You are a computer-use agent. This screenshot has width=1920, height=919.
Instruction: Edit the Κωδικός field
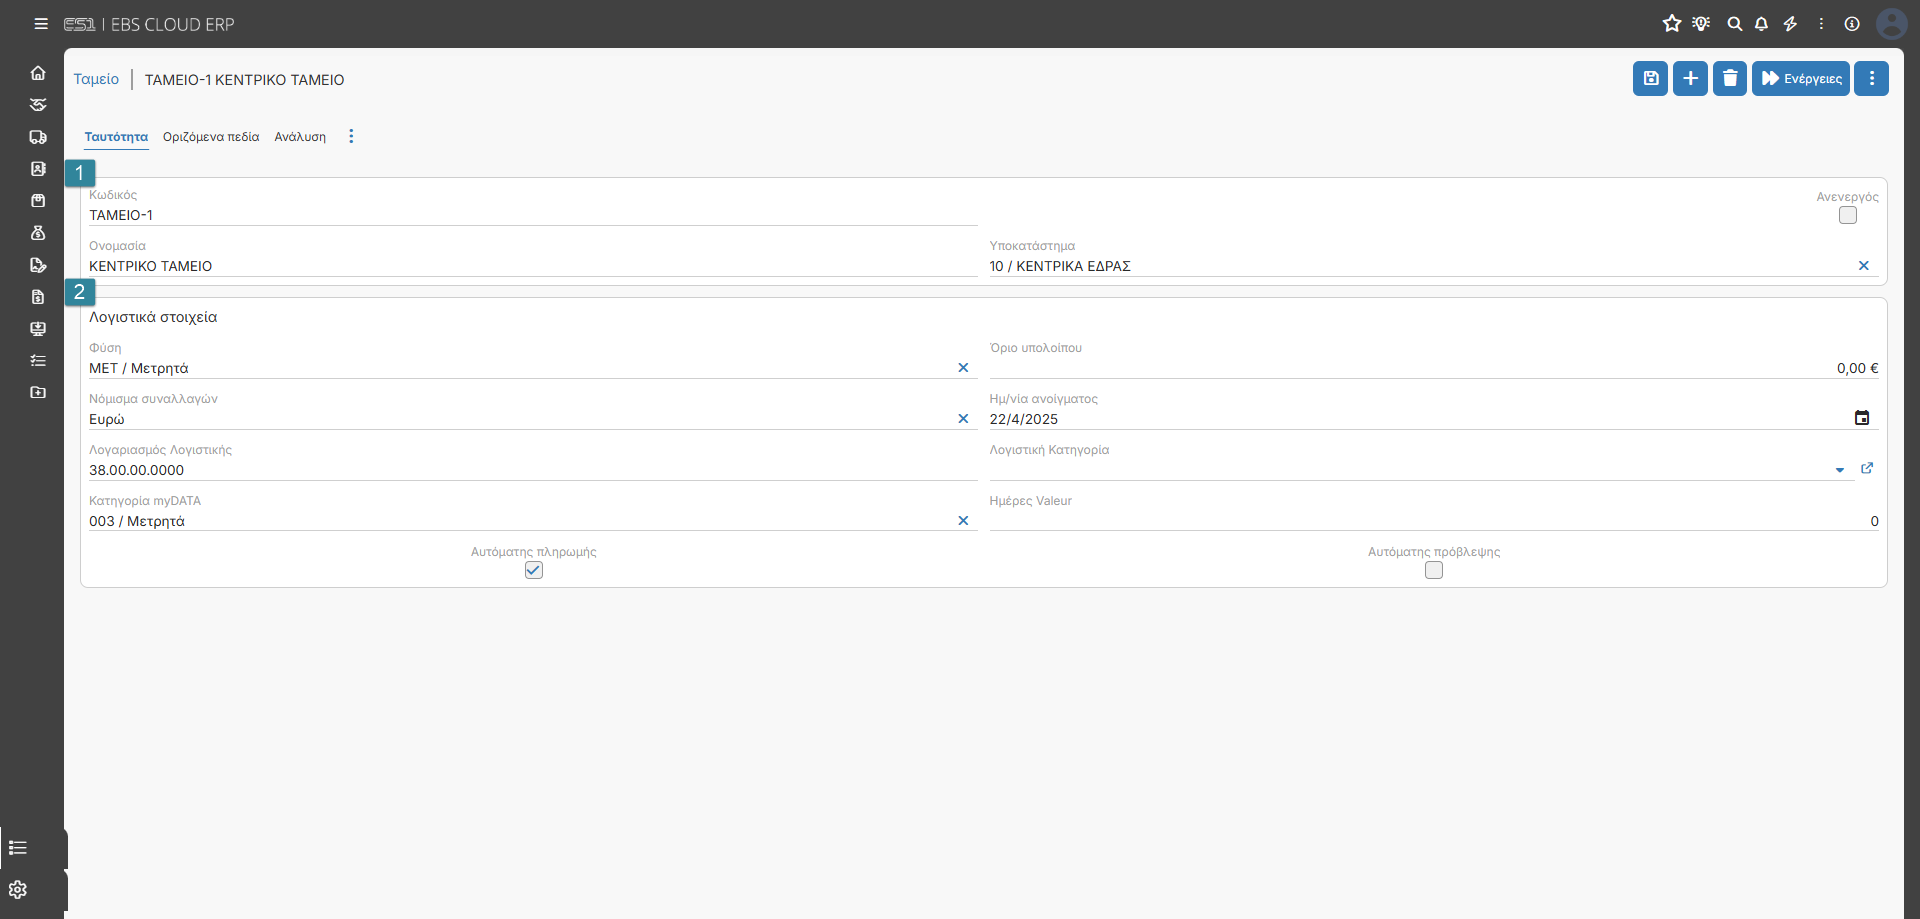(533, 215)
